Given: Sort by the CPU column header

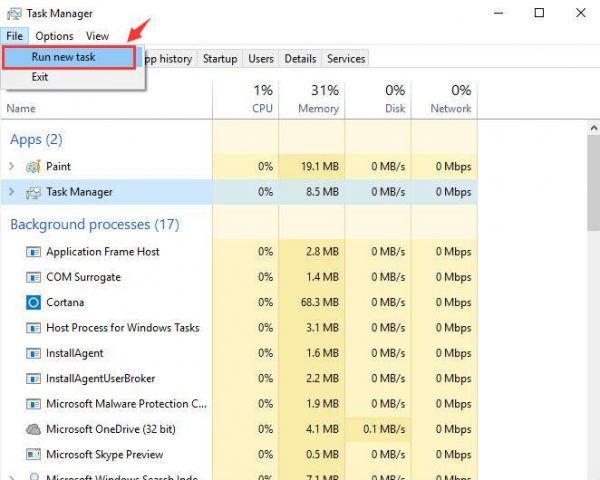Looking at the screenshot, I should point(246,100).
